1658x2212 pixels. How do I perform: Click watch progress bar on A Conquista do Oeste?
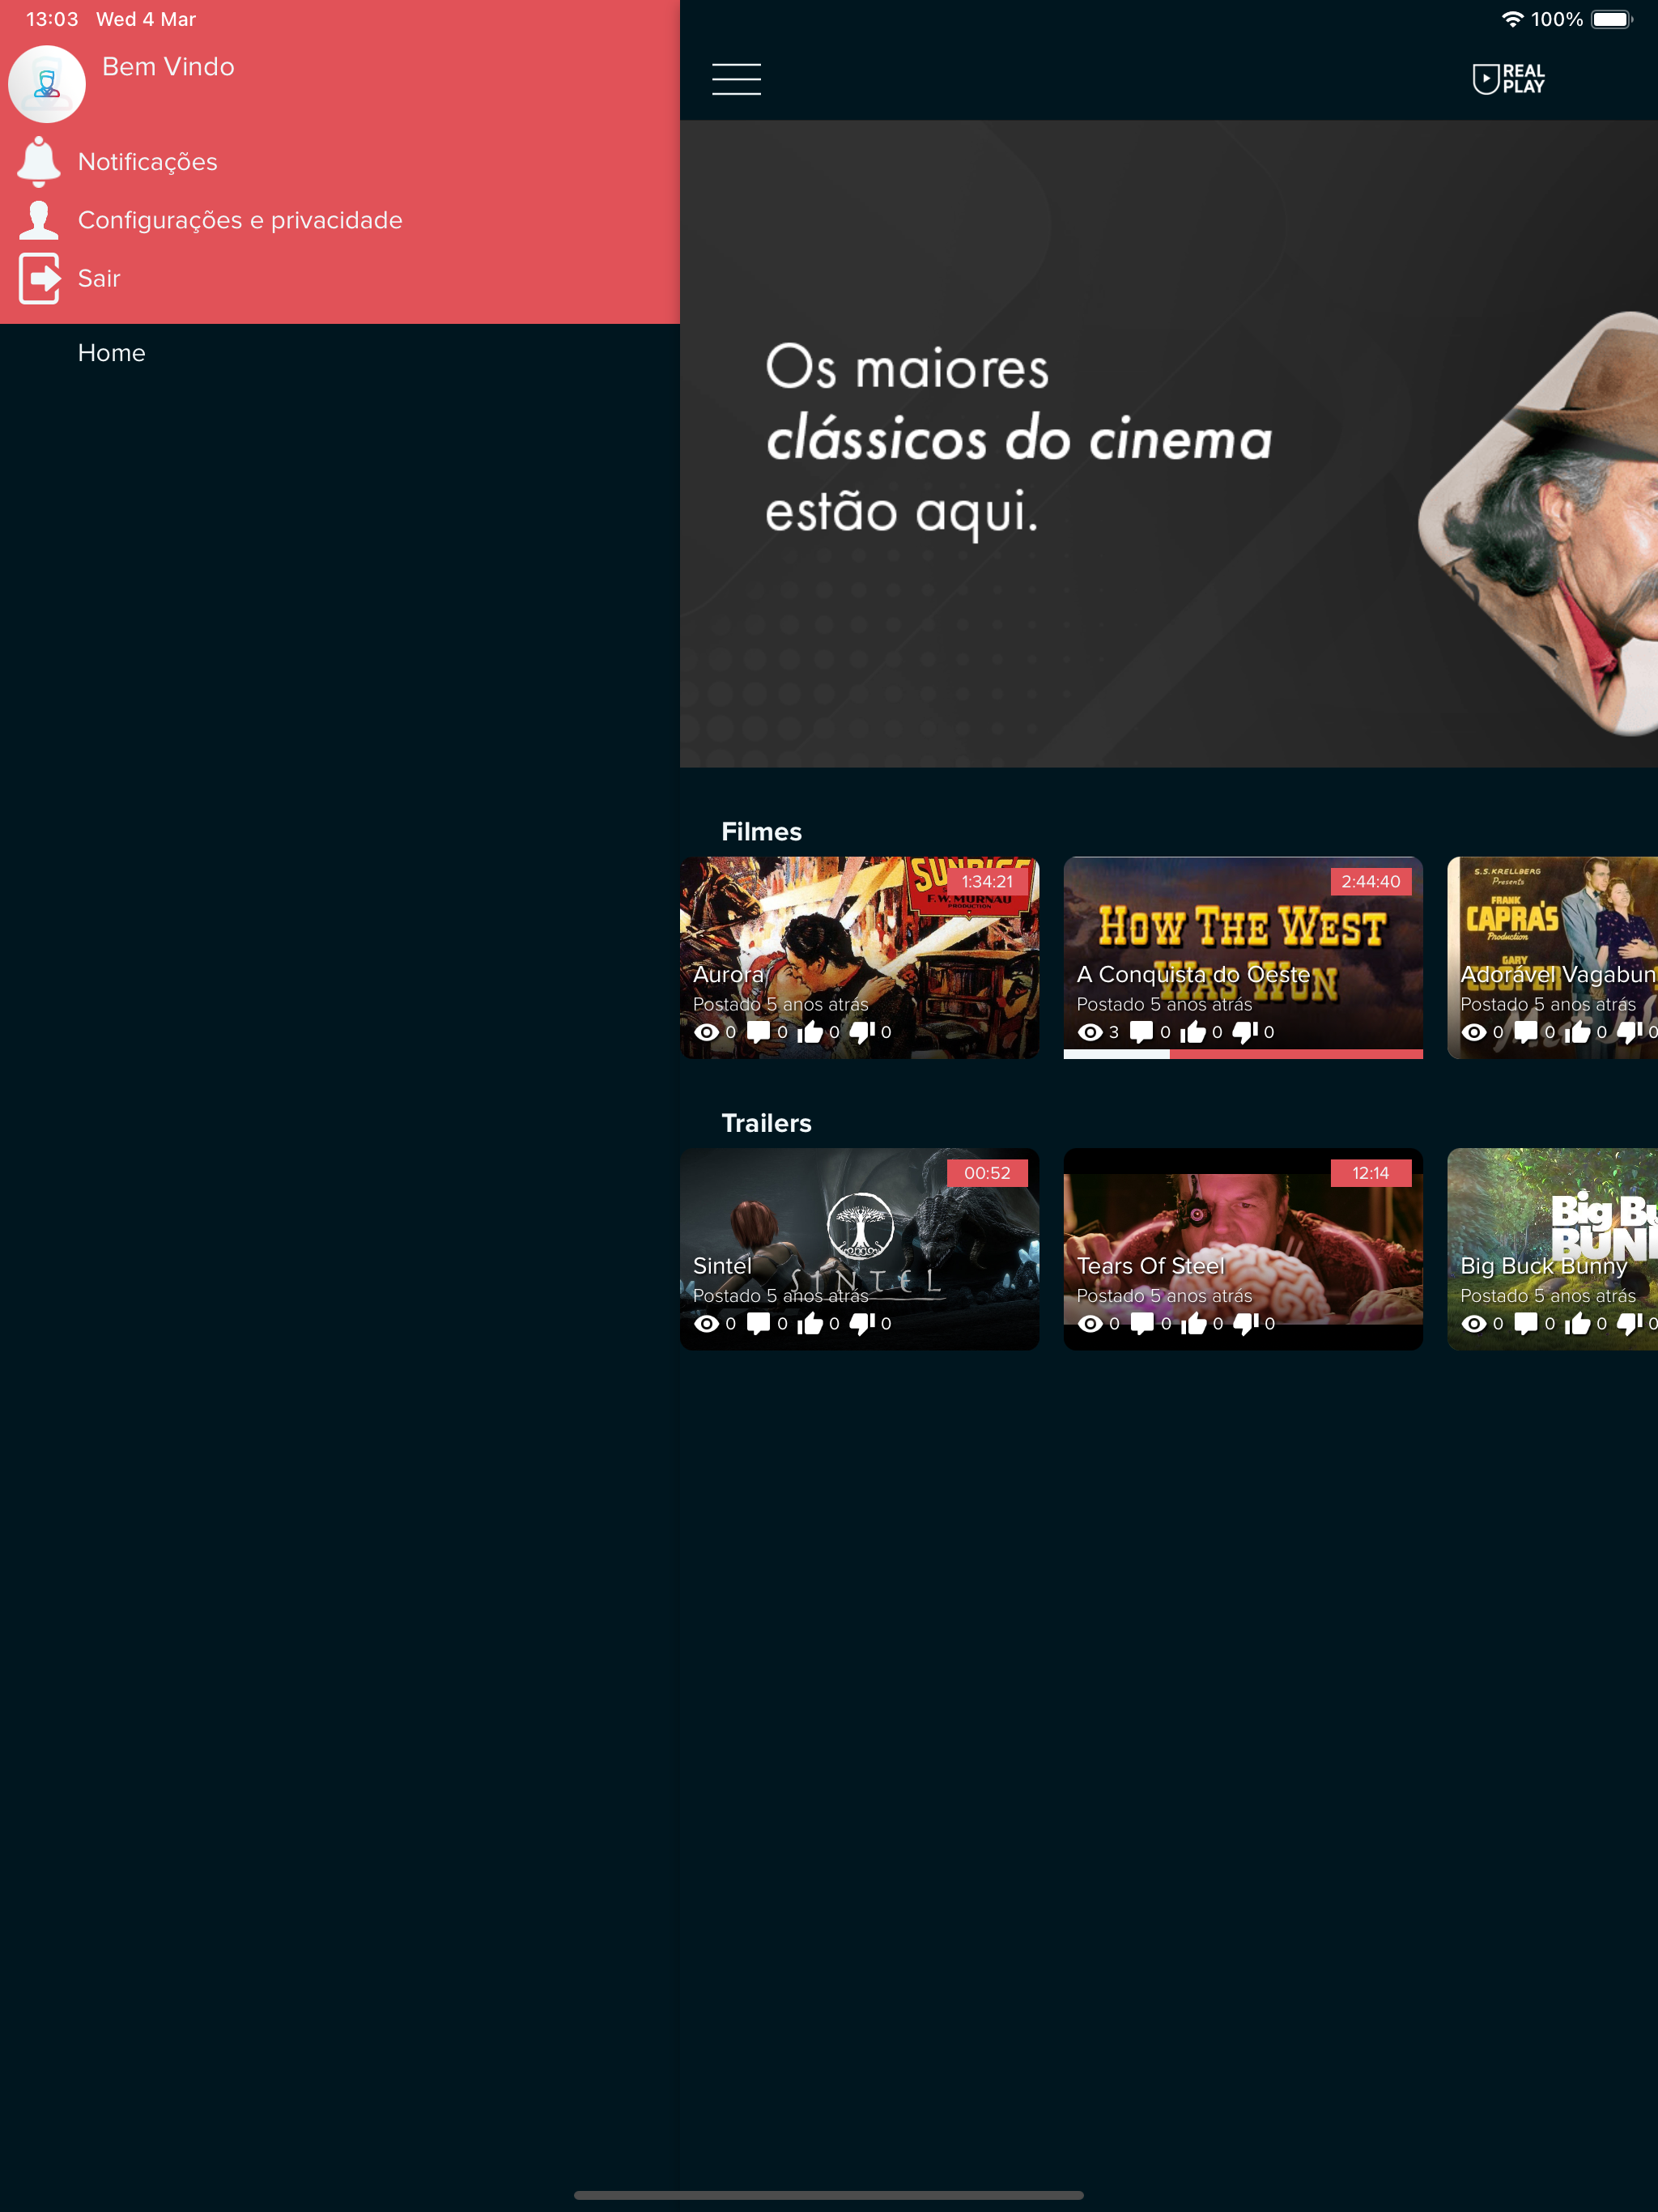(1243, 1054)
